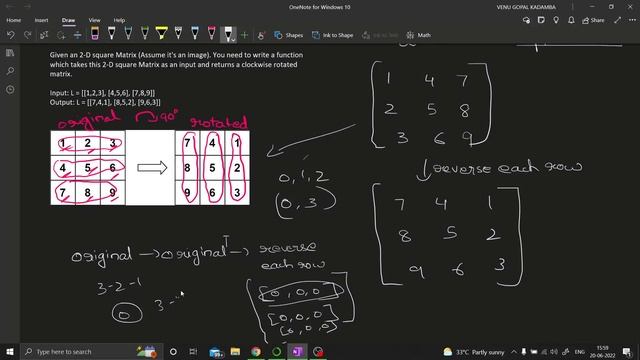Click the Redo arrow icon

click(27, 35)
